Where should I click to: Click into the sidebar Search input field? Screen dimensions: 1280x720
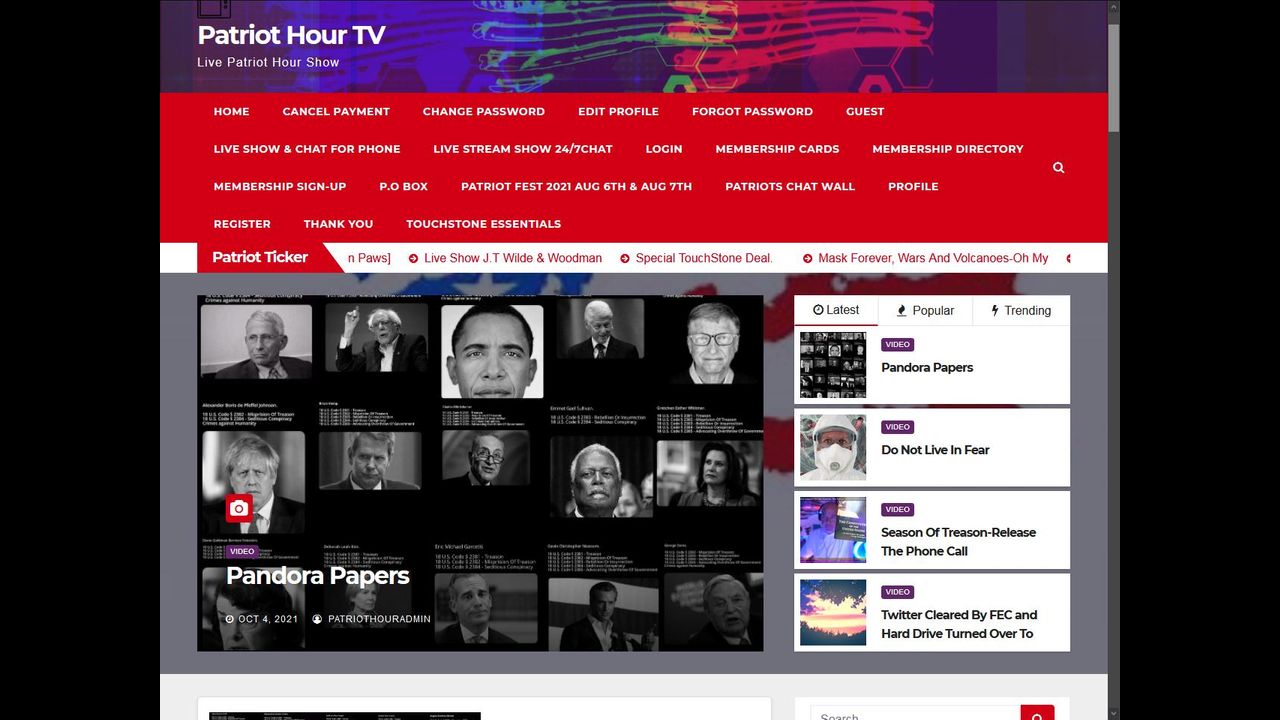[914, 714]
